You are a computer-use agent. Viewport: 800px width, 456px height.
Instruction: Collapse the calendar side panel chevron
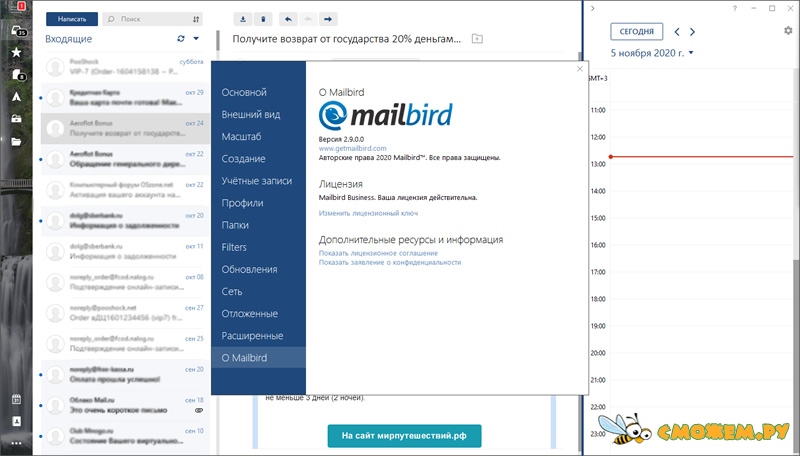pos(592,8)
